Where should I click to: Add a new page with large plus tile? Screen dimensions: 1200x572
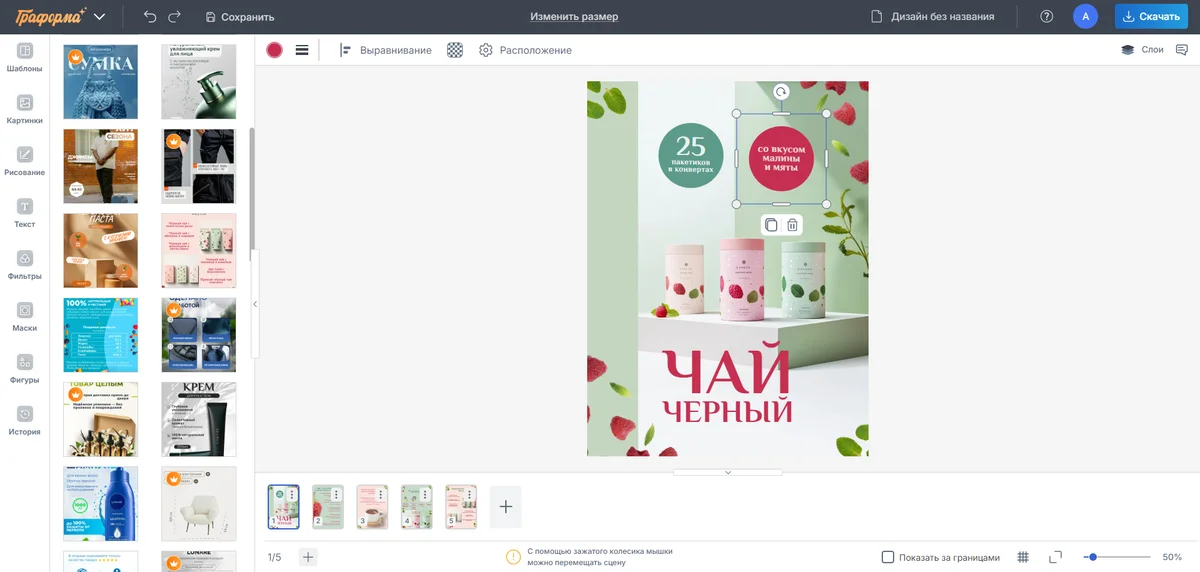point(505,507)
